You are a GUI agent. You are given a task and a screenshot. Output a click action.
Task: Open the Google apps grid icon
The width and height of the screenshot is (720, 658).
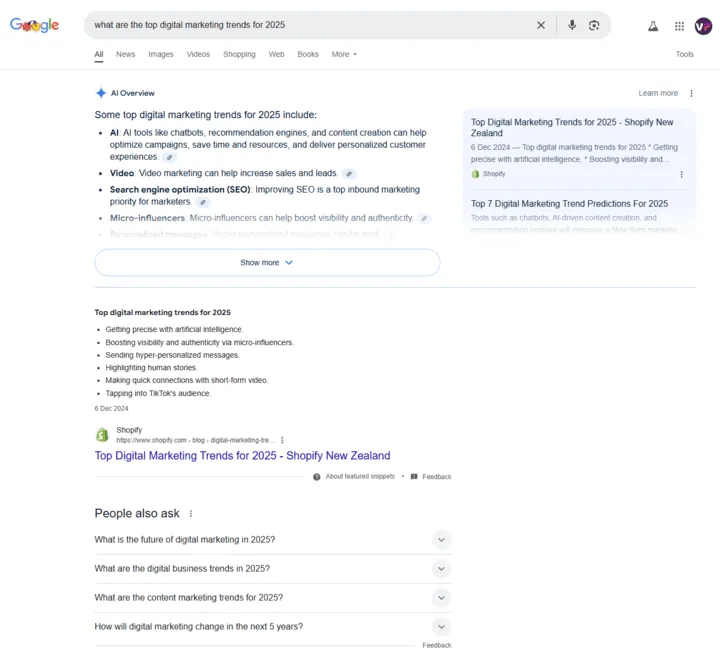679,26
